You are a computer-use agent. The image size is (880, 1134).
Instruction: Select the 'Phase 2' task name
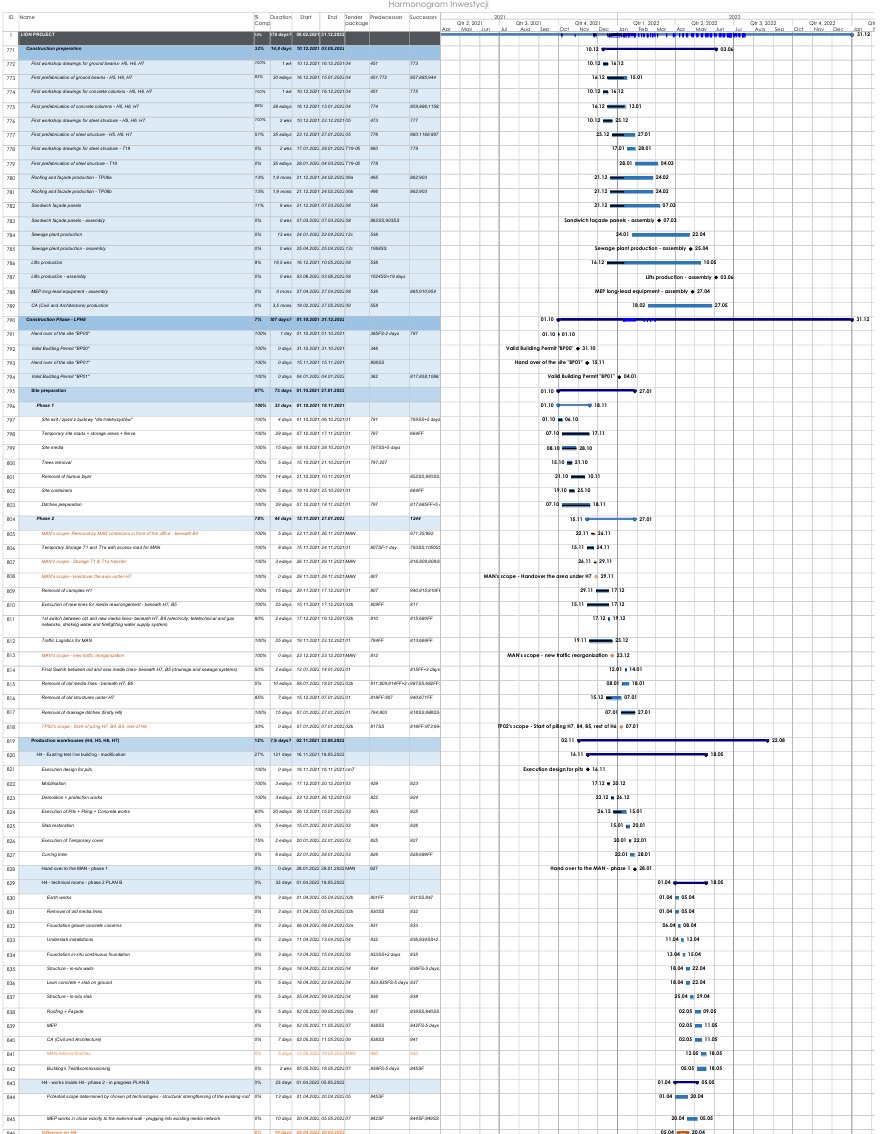[x=45, y=519]
